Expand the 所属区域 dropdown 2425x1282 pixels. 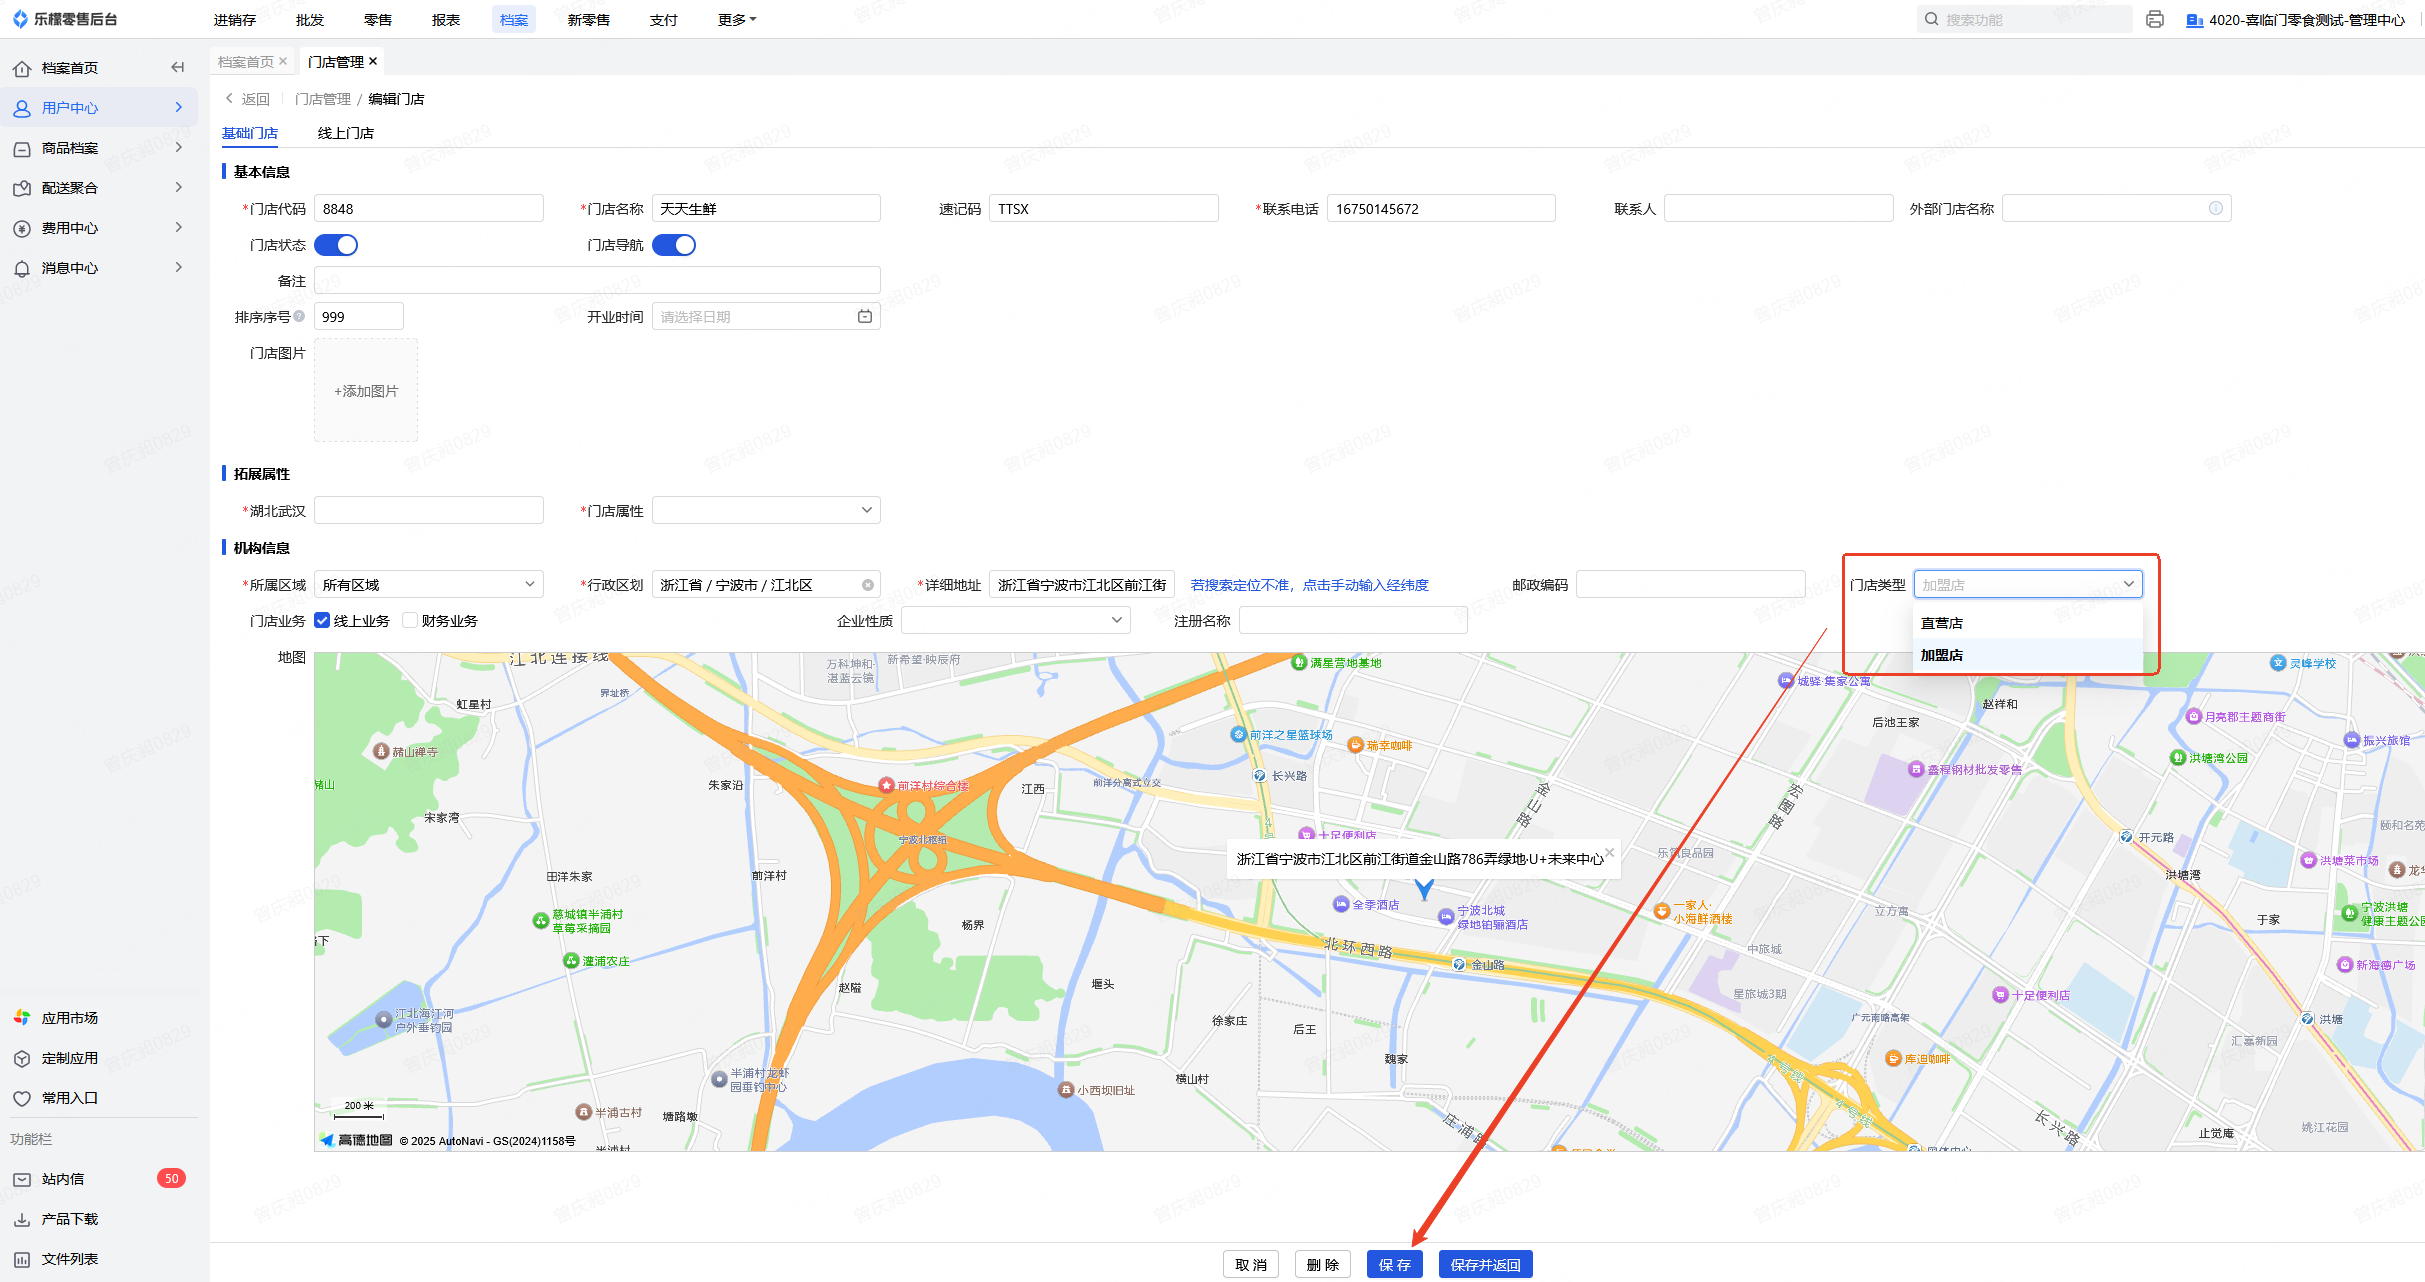pyautogui.click(x=428, y=585)
